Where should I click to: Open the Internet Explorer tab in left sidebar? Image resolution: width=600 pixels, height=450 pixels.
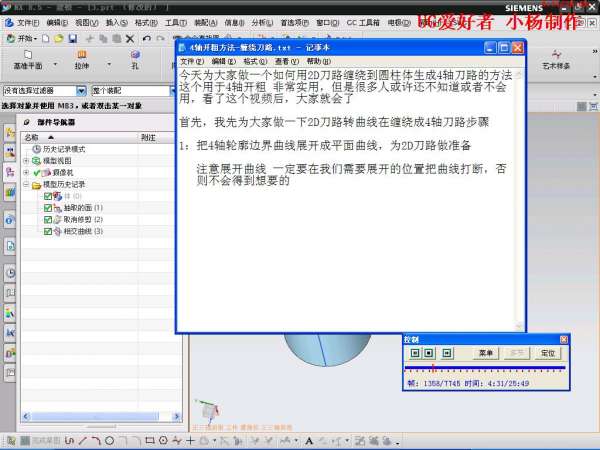[10, 220]
